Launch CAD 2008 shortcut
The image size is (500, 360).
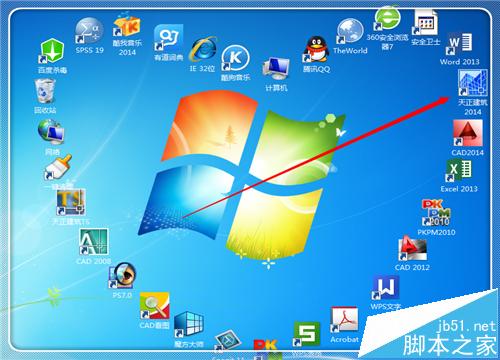pyautogui.click(x=94, y=242)
